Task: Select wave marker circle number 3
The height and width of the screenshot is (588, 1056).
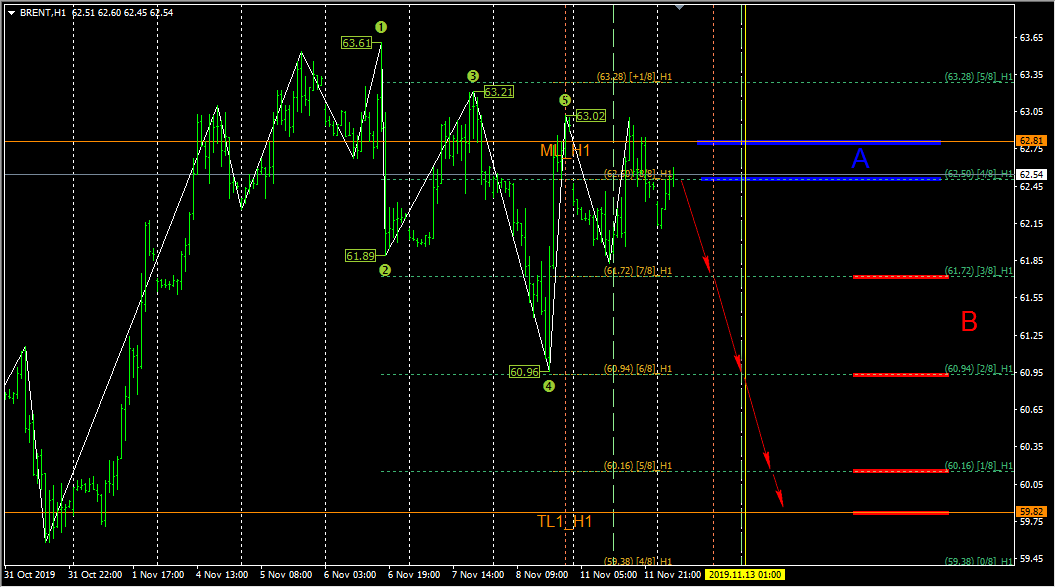Action: pyautogui.click(x=473, y=76)
